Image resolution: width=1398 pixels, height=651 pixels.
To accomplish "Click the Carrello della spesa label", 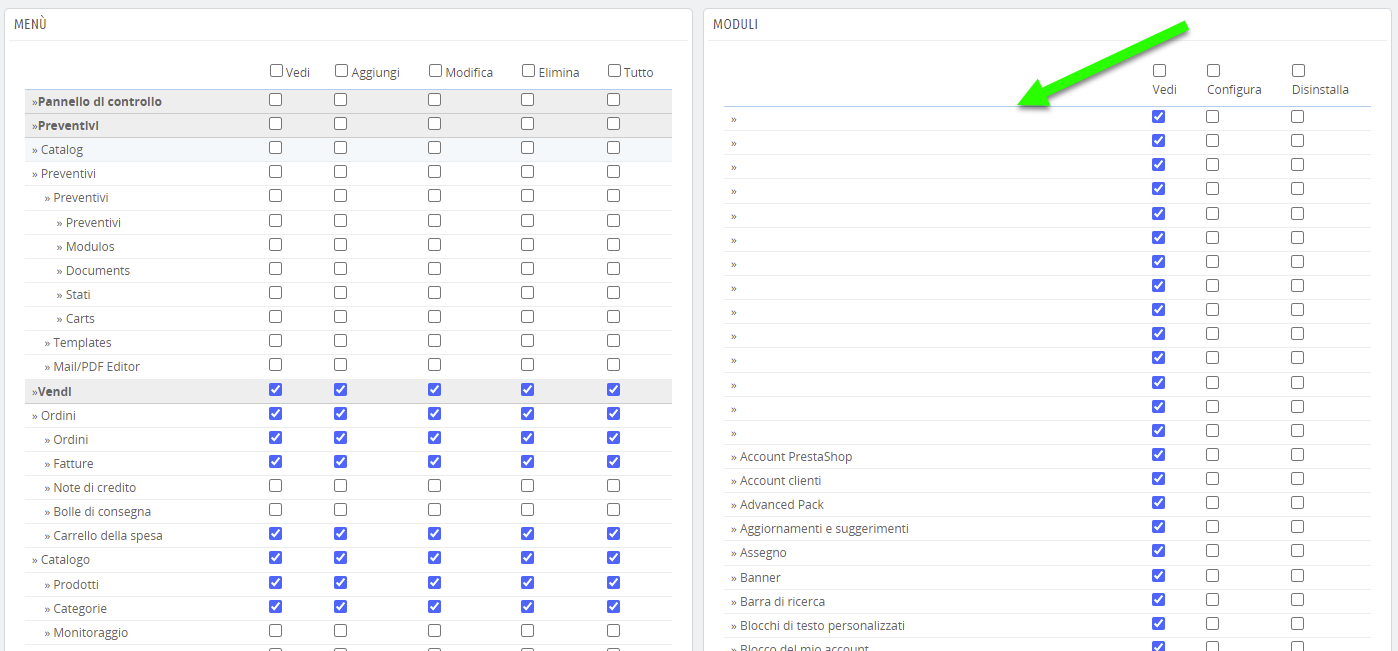I will pyautogui.click(x=108, y=536).
